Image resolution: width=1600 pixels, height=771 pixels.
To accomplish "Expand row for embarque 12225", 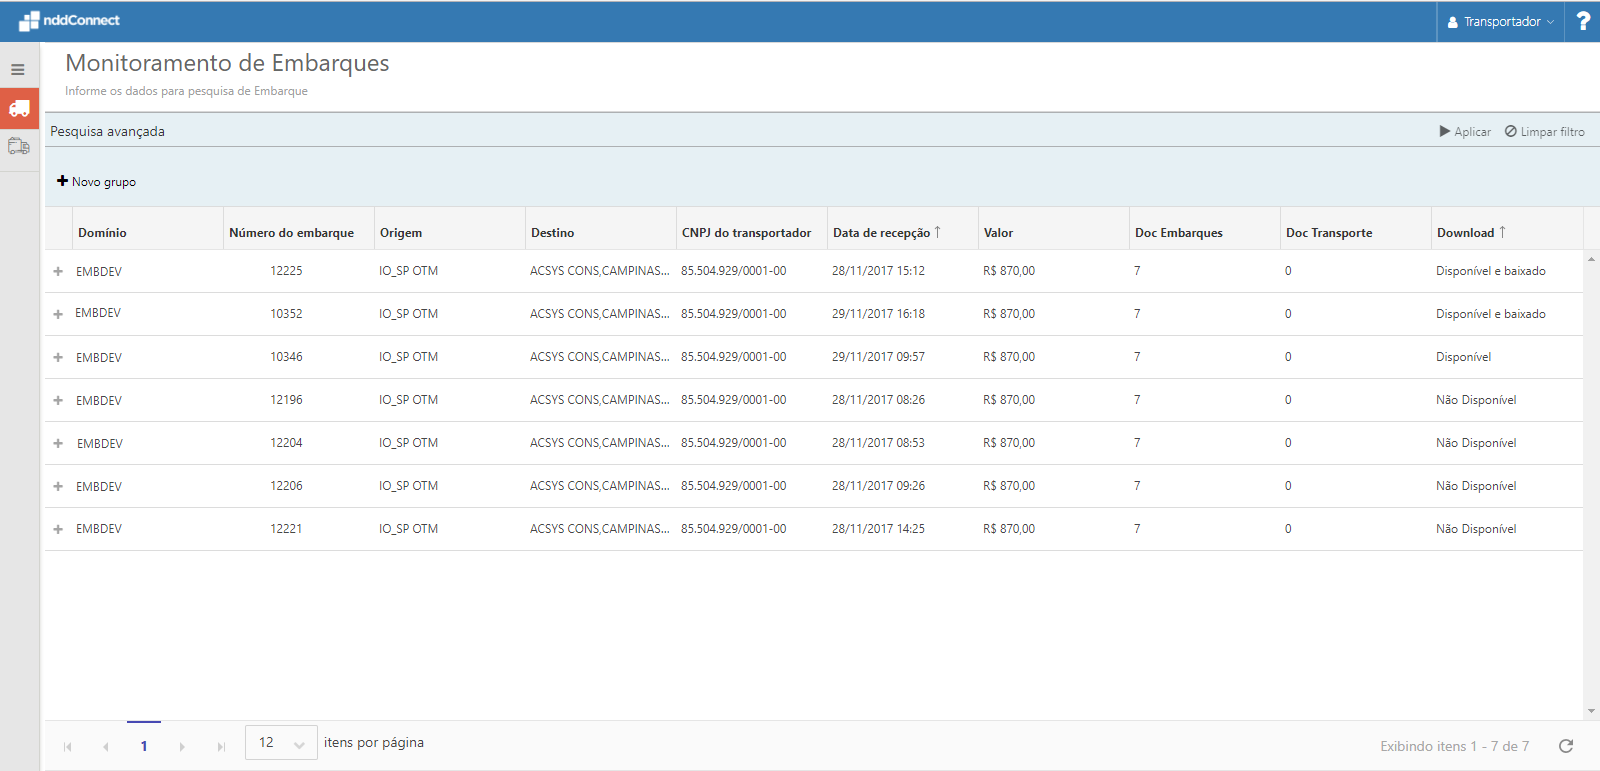I will point(58,271).
